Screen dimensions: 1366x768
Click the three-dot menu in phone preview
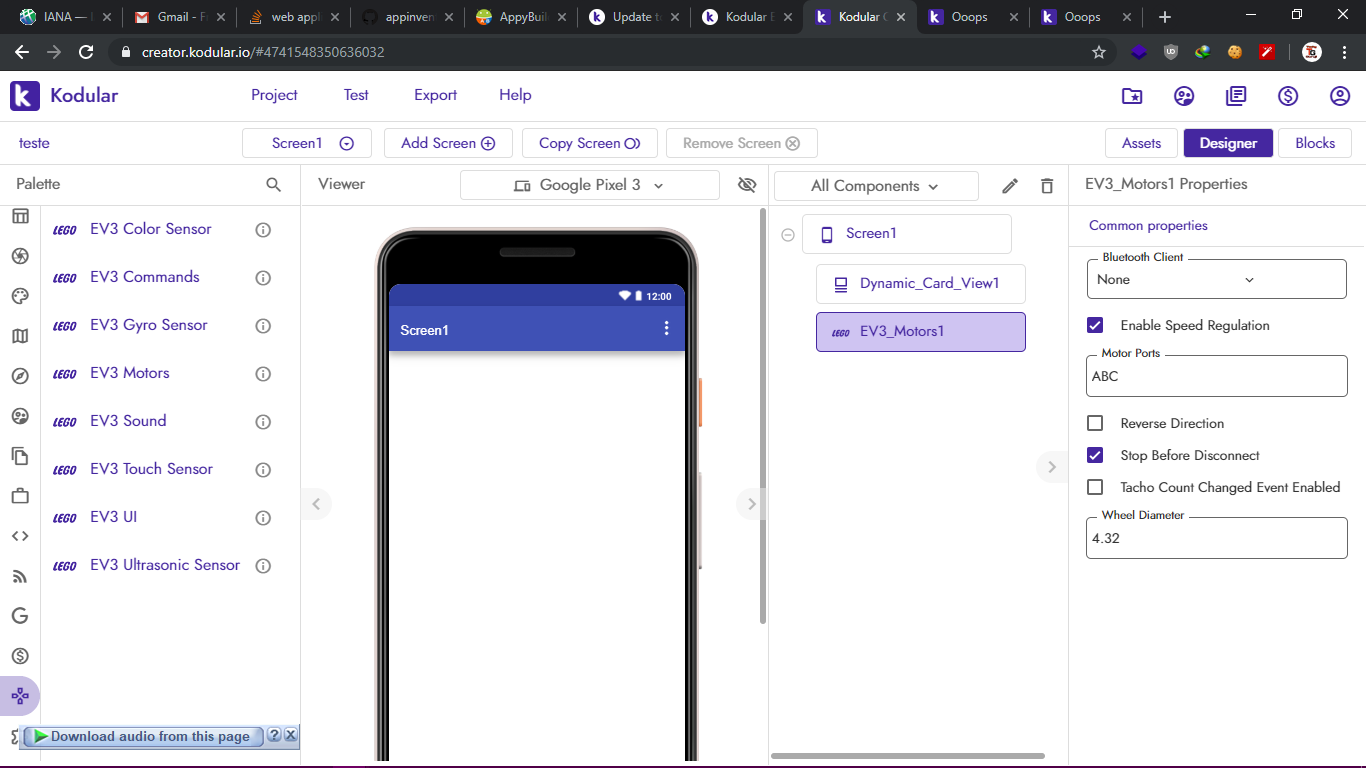(x=667, y=329)
